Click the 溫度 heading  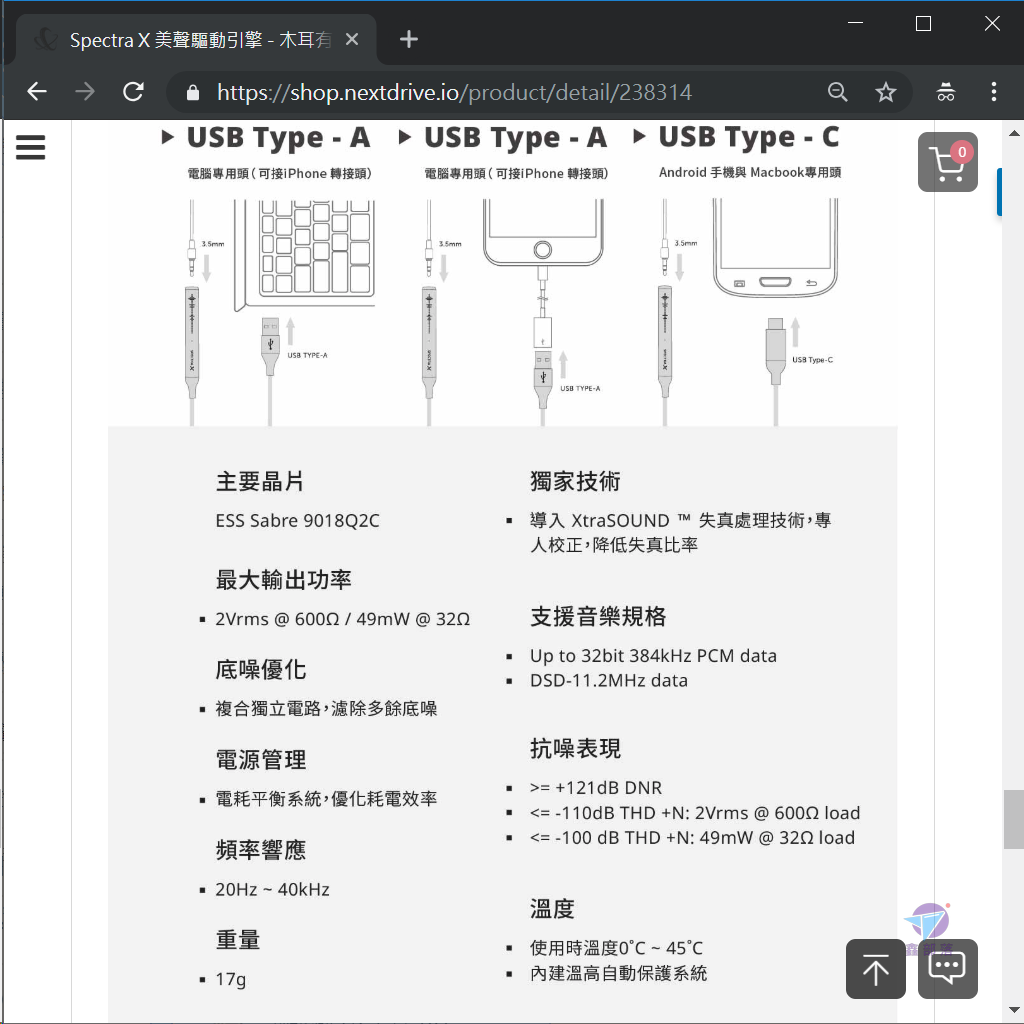[552, 909]
